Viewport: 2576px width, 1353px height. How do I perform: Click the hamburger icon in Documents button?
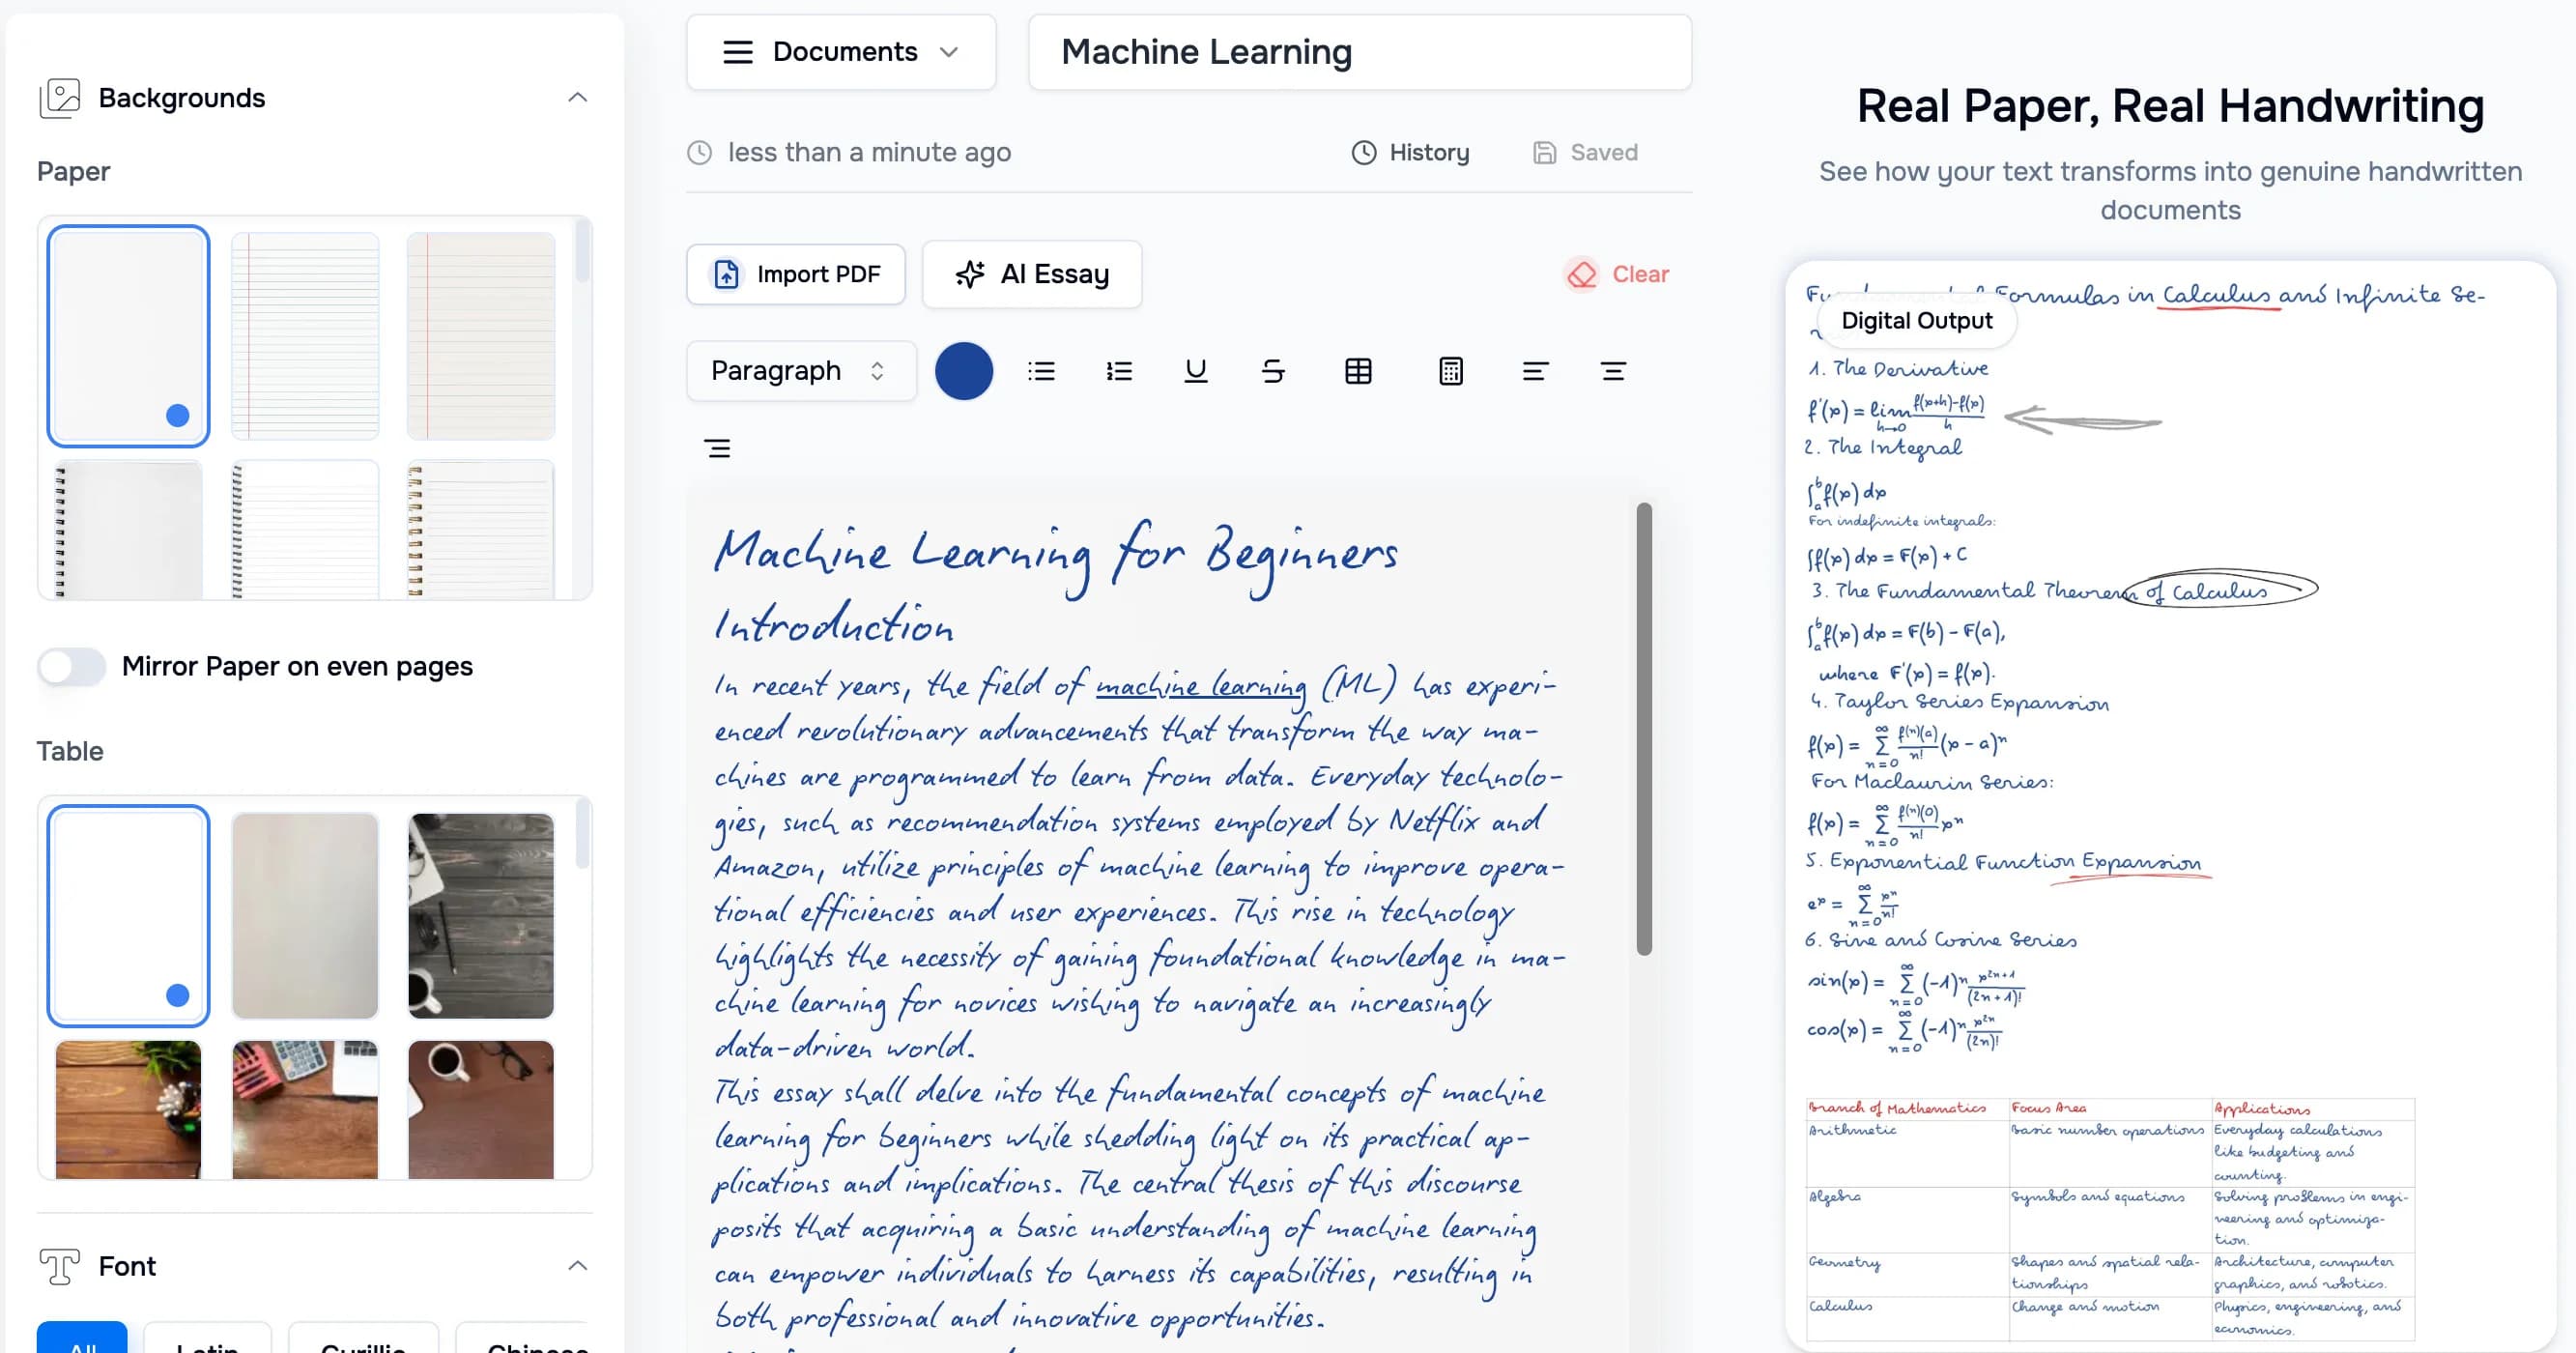[738, 52]
